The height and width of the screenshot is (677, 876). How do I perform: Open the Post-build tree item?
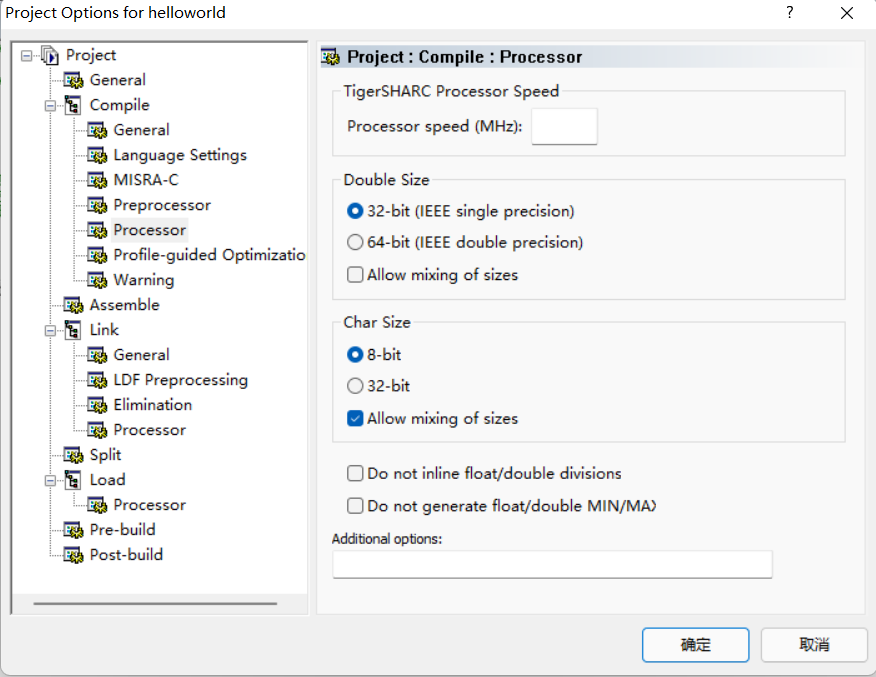(126, 555)
